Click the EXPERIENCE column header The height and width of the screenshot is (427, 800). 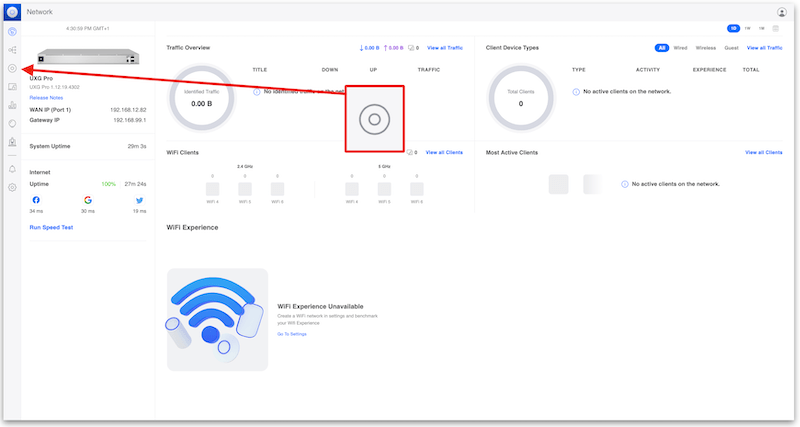tap(709, 70)
